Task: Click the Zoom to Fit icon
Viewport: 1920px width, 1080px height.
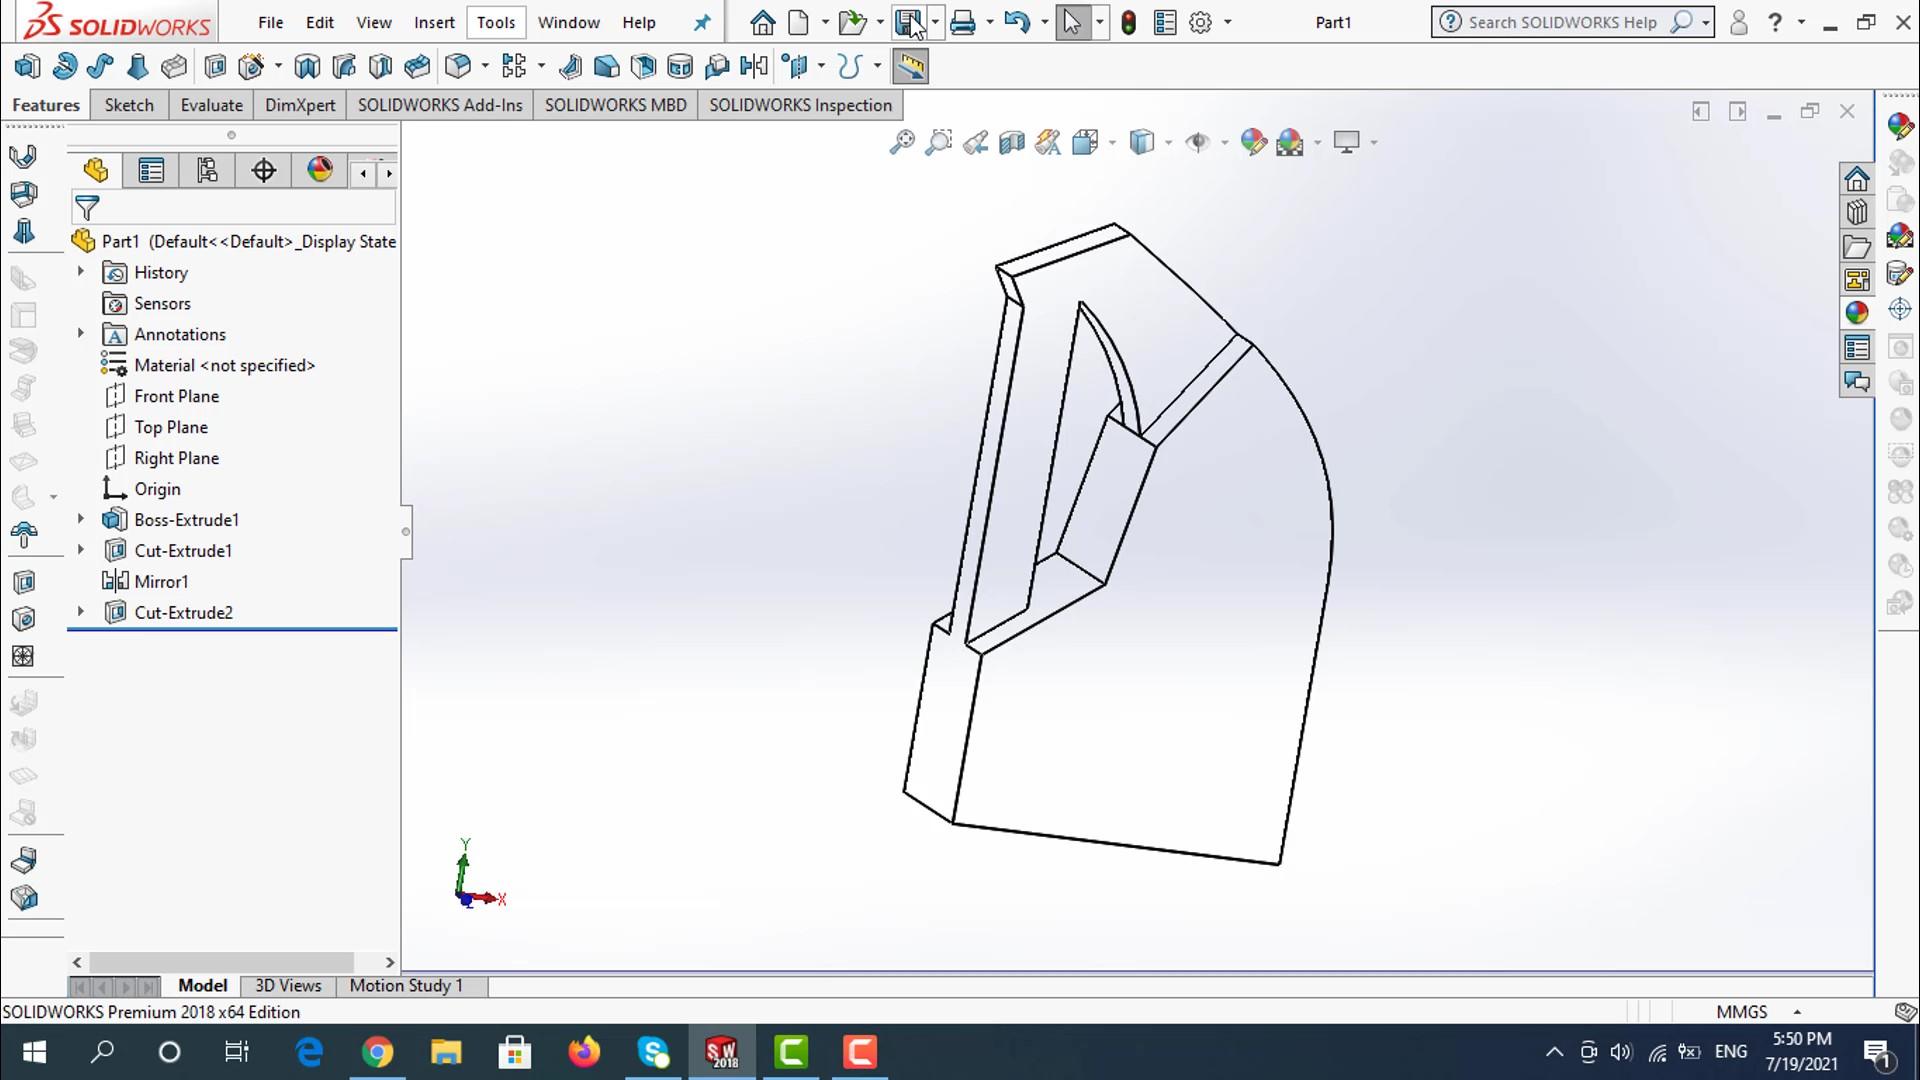Action: tap(901, 142)
